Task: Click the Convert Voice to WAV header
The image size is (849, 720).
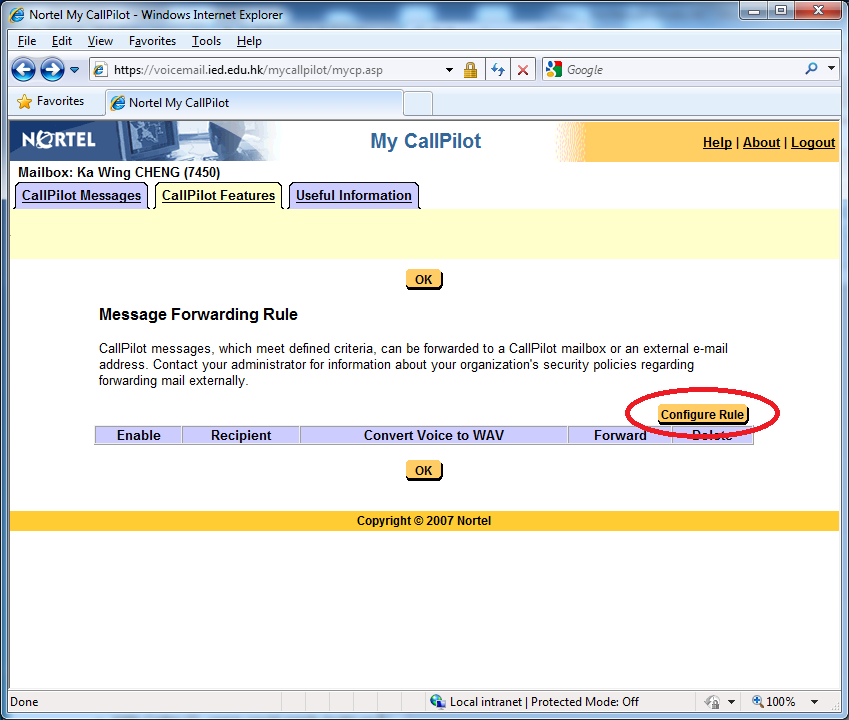Action: 434,435
